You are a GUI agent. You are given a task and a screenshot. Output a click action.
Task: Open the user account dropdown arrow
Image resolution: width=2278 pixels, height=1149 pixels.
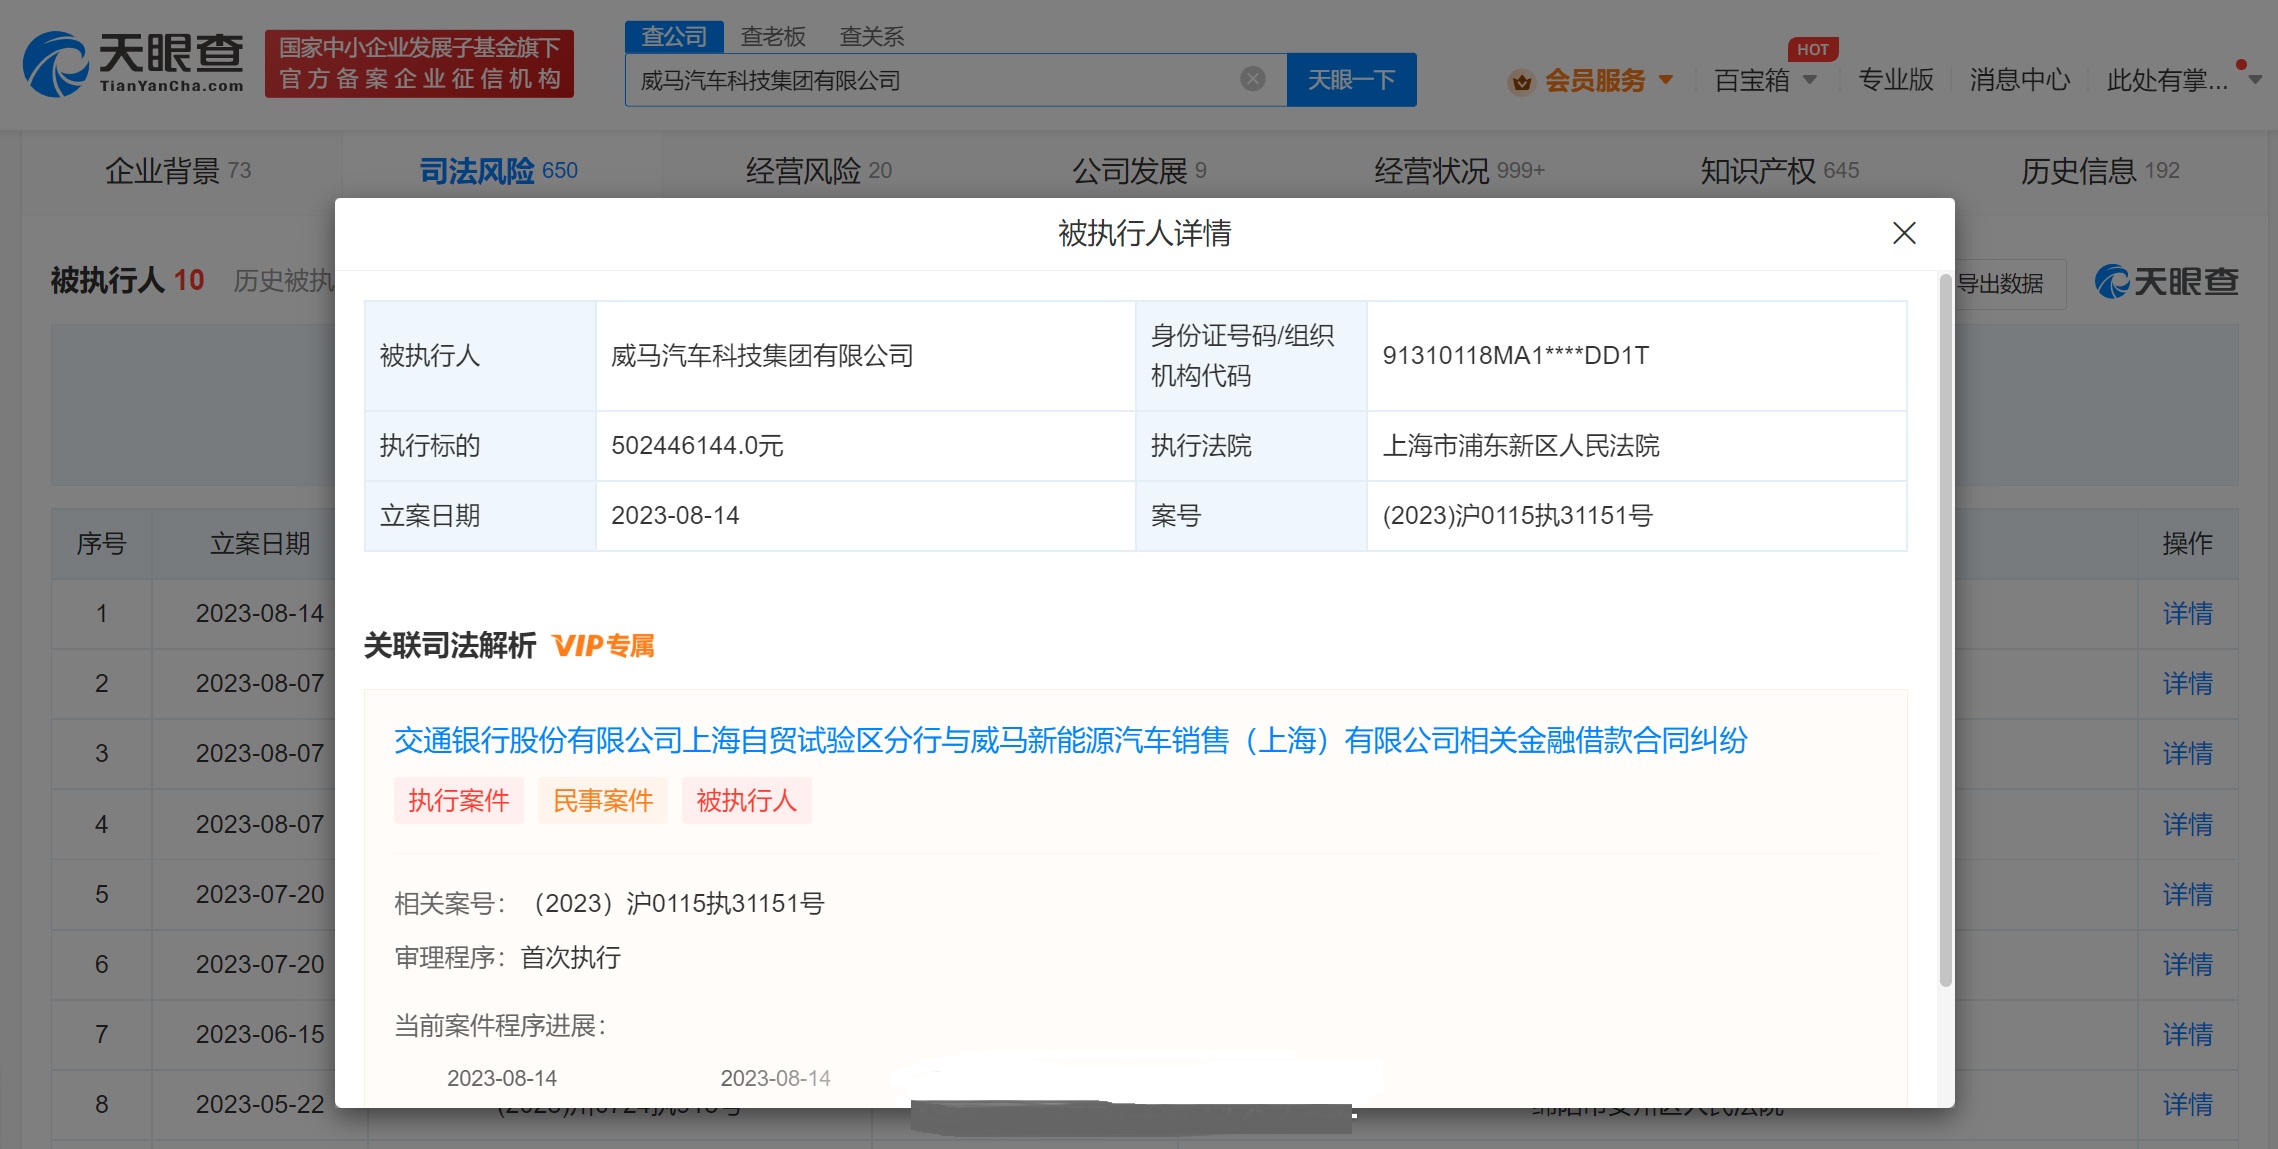tap(2255, 80)
